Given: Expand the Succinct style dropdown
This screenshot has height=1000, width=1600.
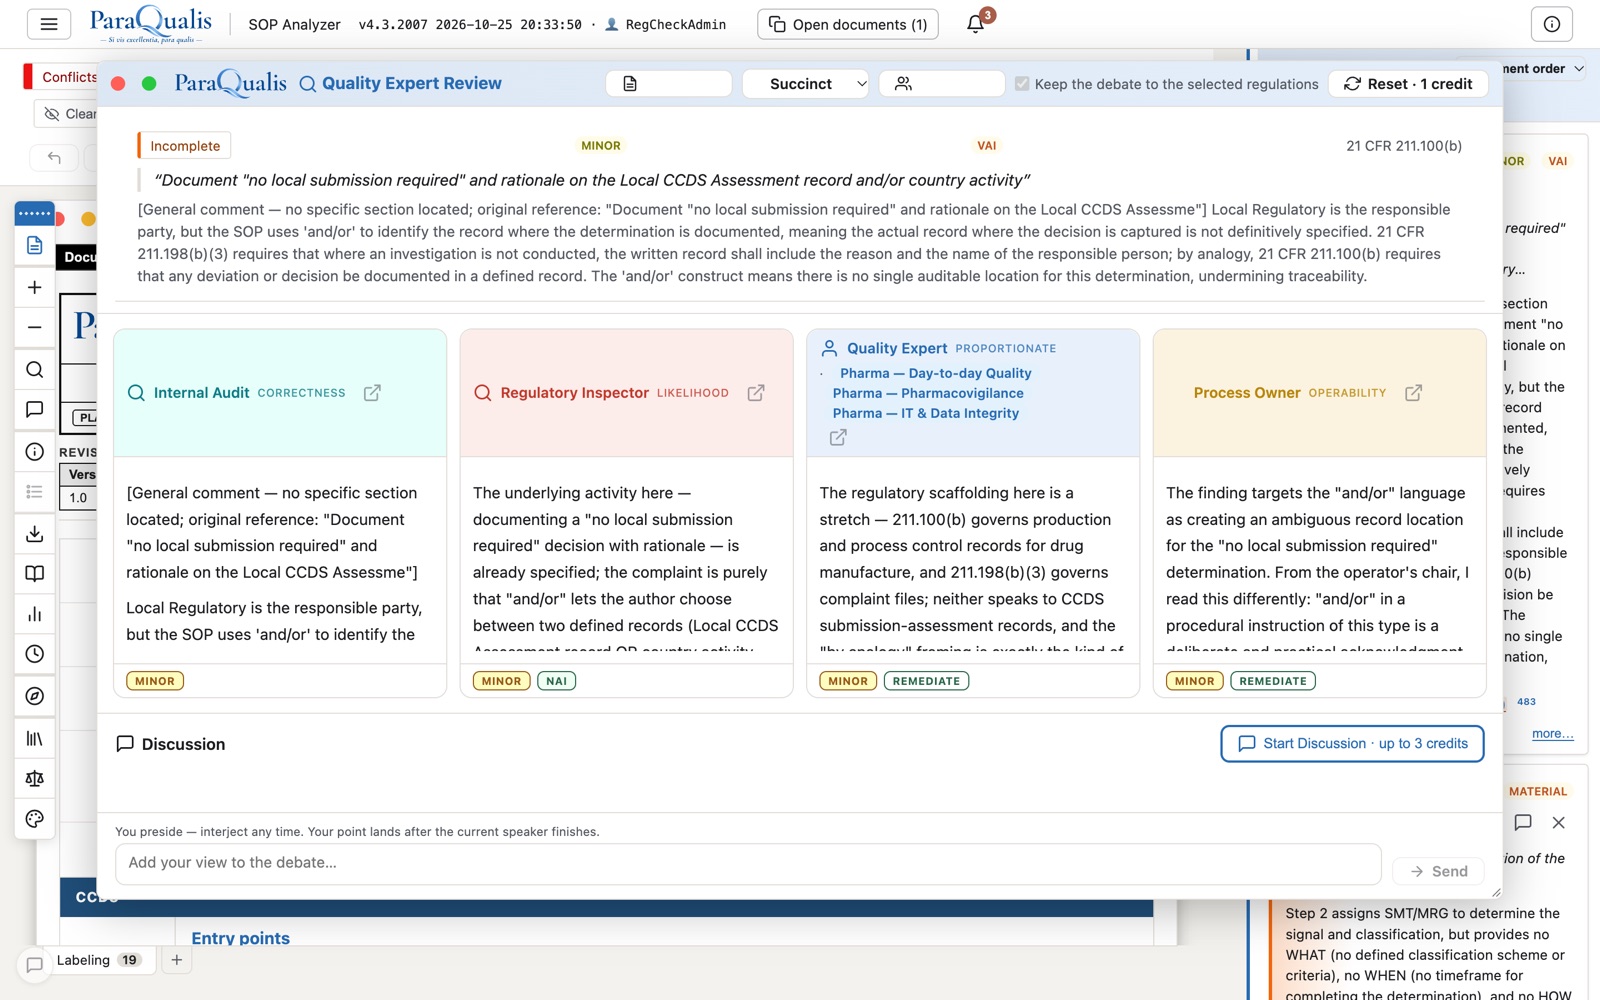Looking at the screenshot, I should (x=805, y=84).
